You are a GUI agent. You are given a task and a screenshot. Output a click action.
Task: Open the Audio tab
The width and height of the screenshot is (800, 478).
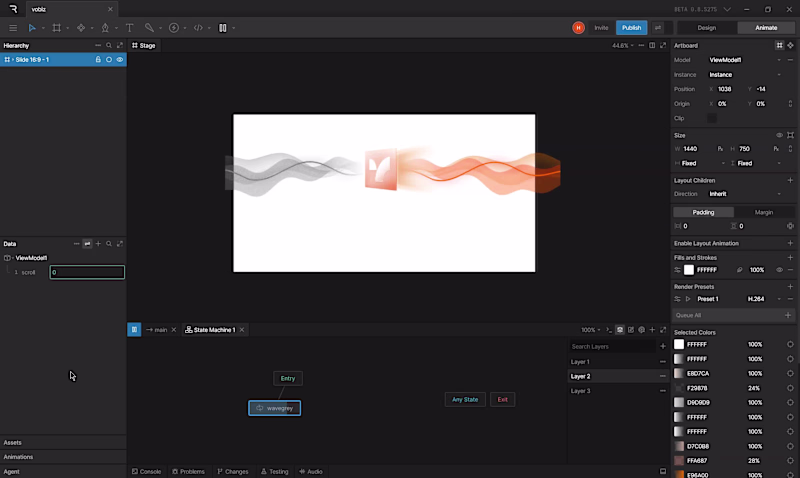click(x=311, y=471)
